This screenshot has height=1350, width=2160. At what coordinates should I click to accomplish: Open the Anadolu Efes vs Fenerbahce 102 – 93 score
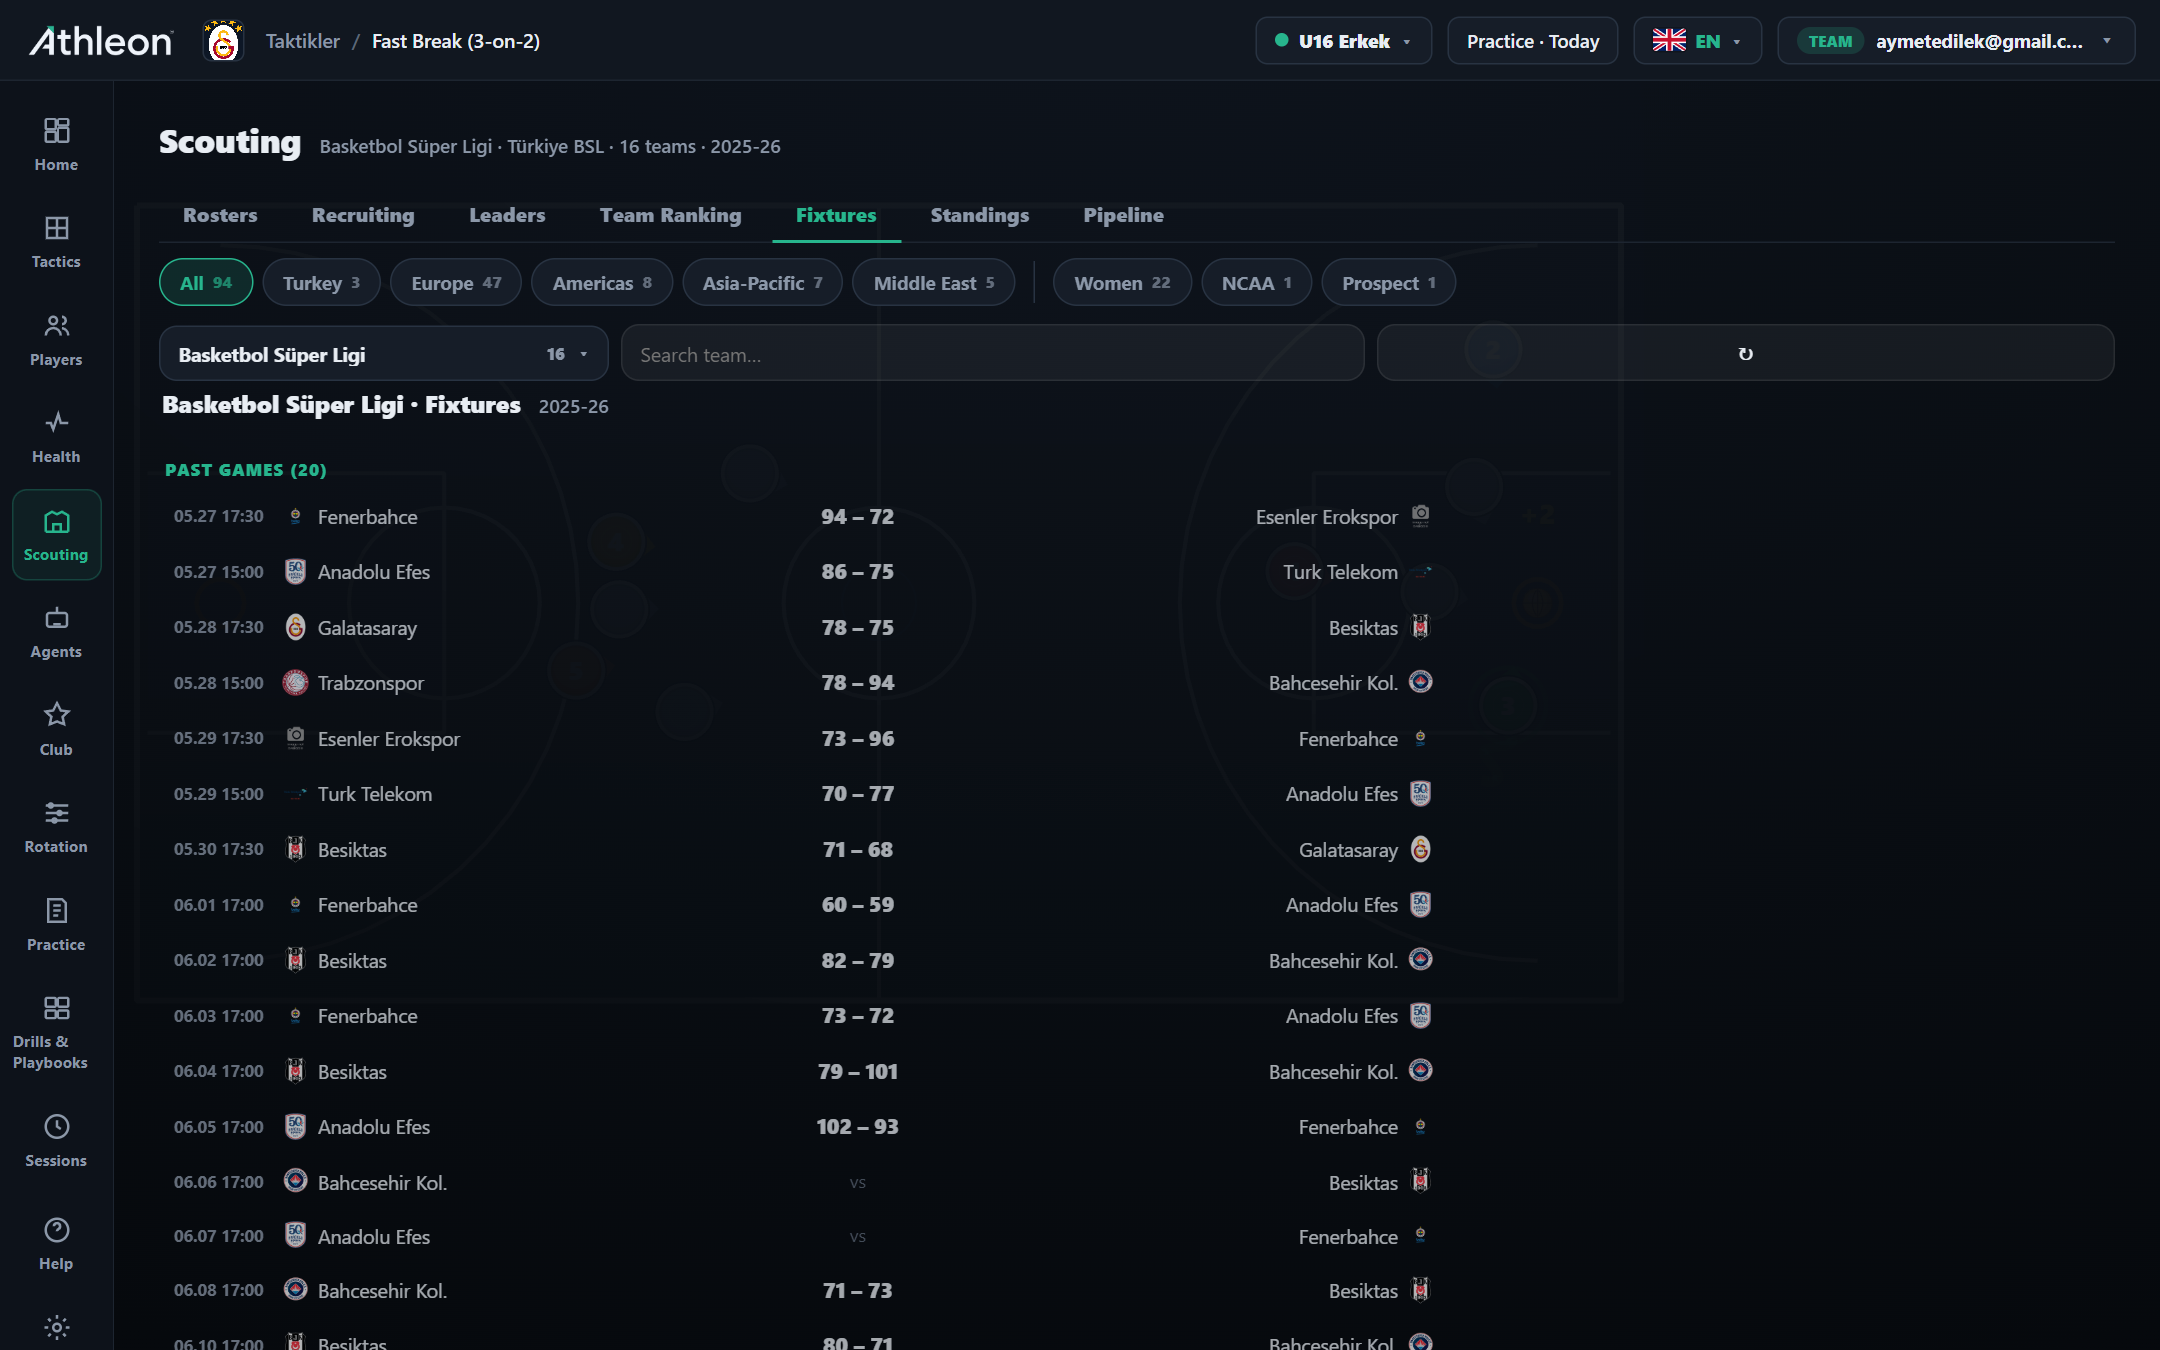(857, 1127)
